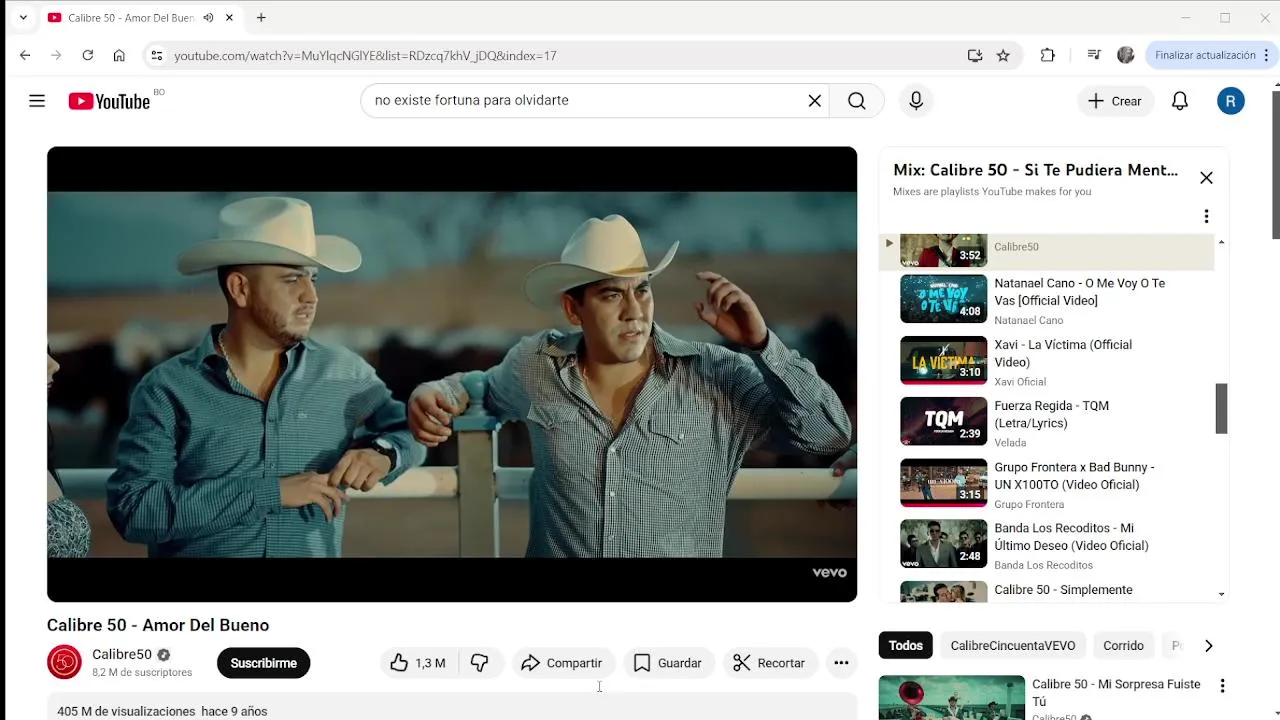Open the Calibre50 channel name link
Viewport: 1280px width, 720px height.
tap(122, 655)
